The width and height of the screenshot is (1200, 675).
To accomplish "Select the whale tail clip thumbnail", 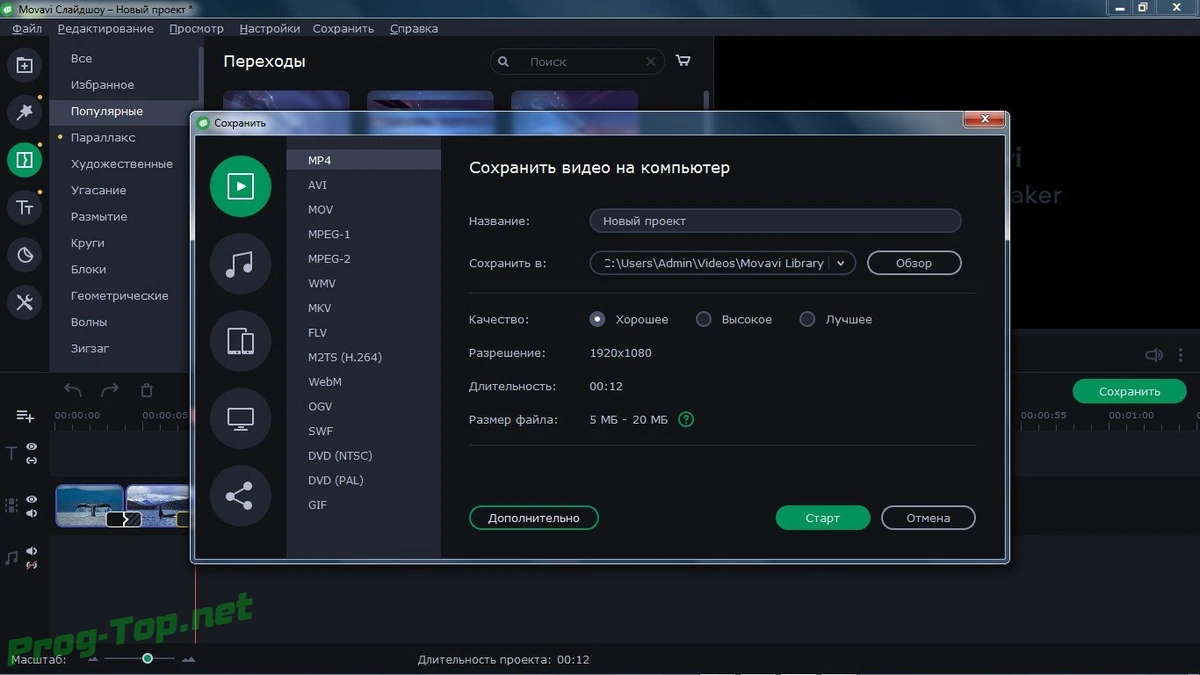I will pos(89,505).
